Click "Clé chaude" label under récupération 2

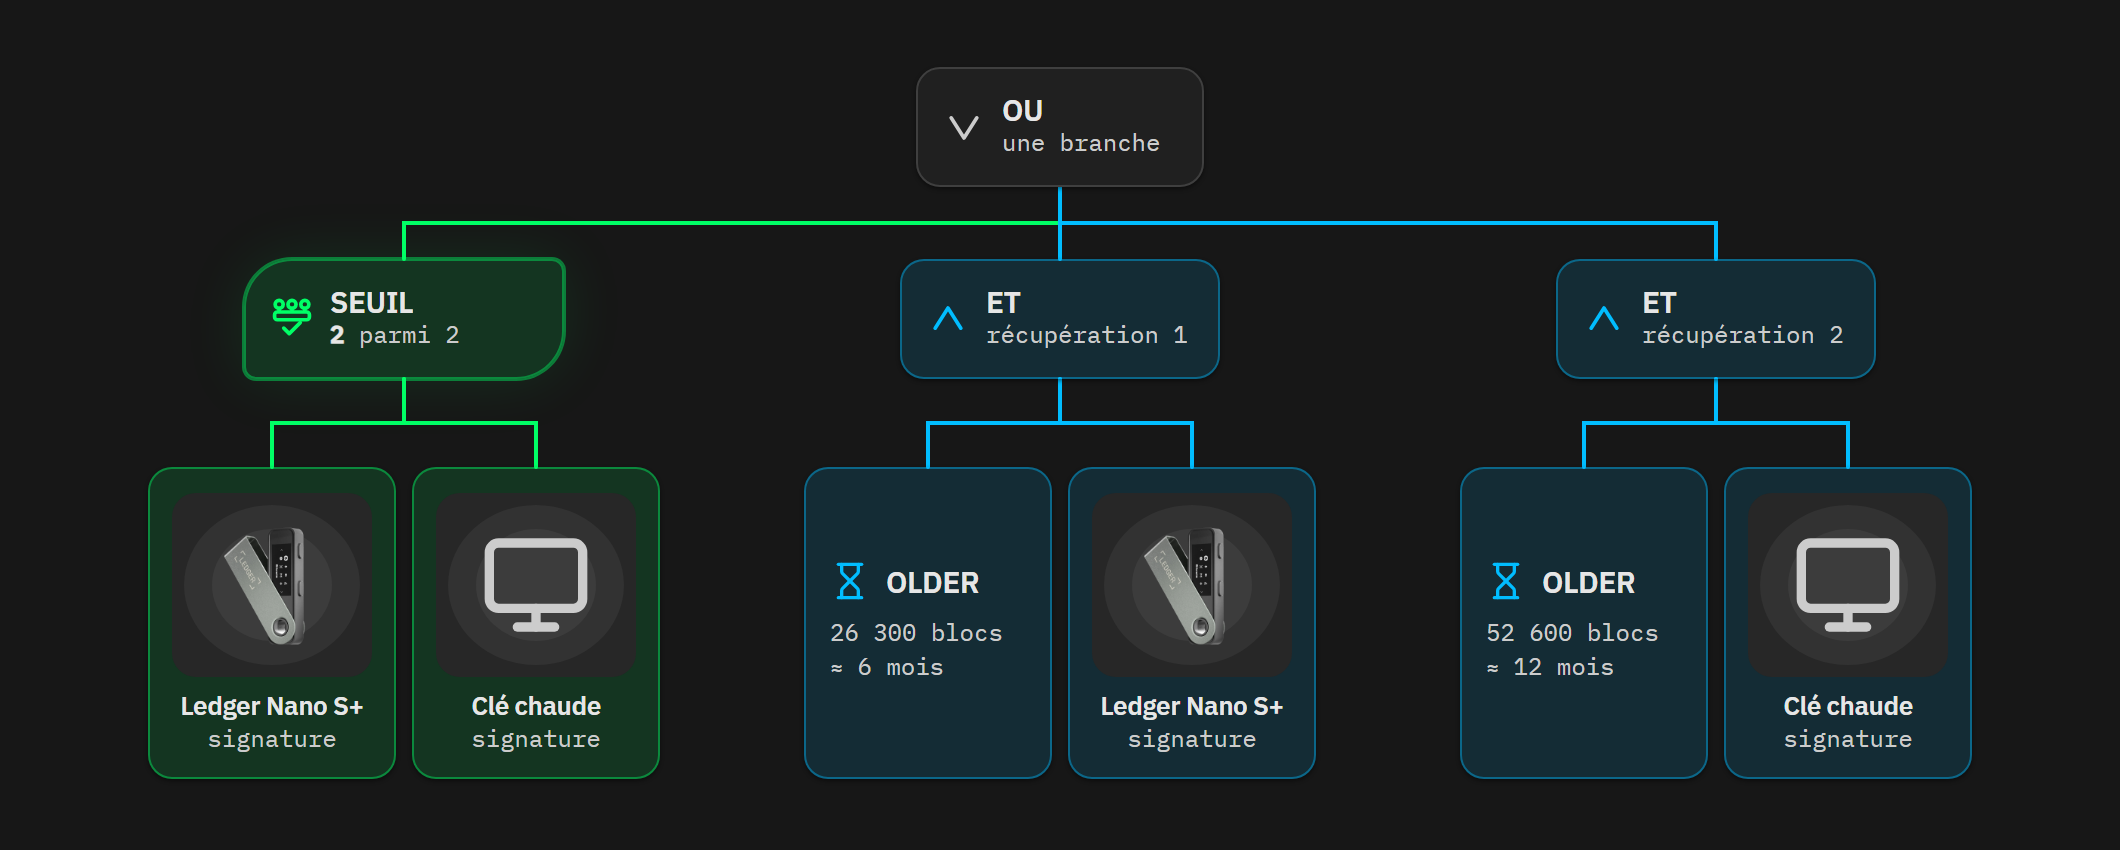pyautogui.click(x=1848, y=706)
